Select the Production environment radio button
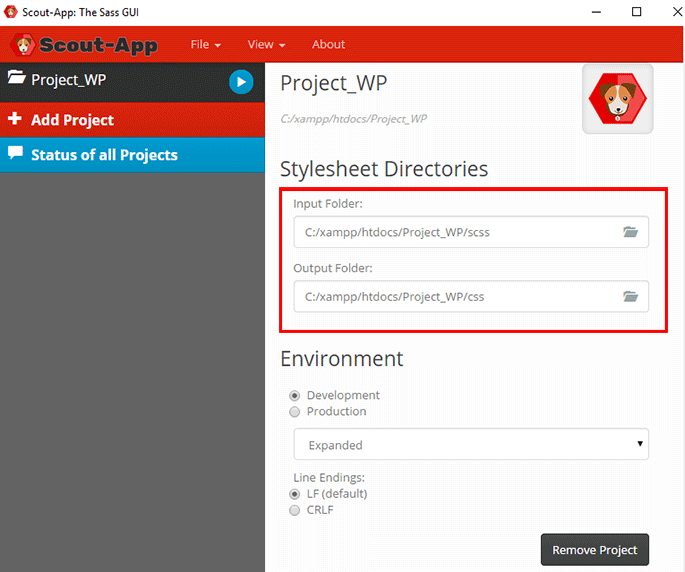Viewport: 685px width, 572px height. point(294,412)
